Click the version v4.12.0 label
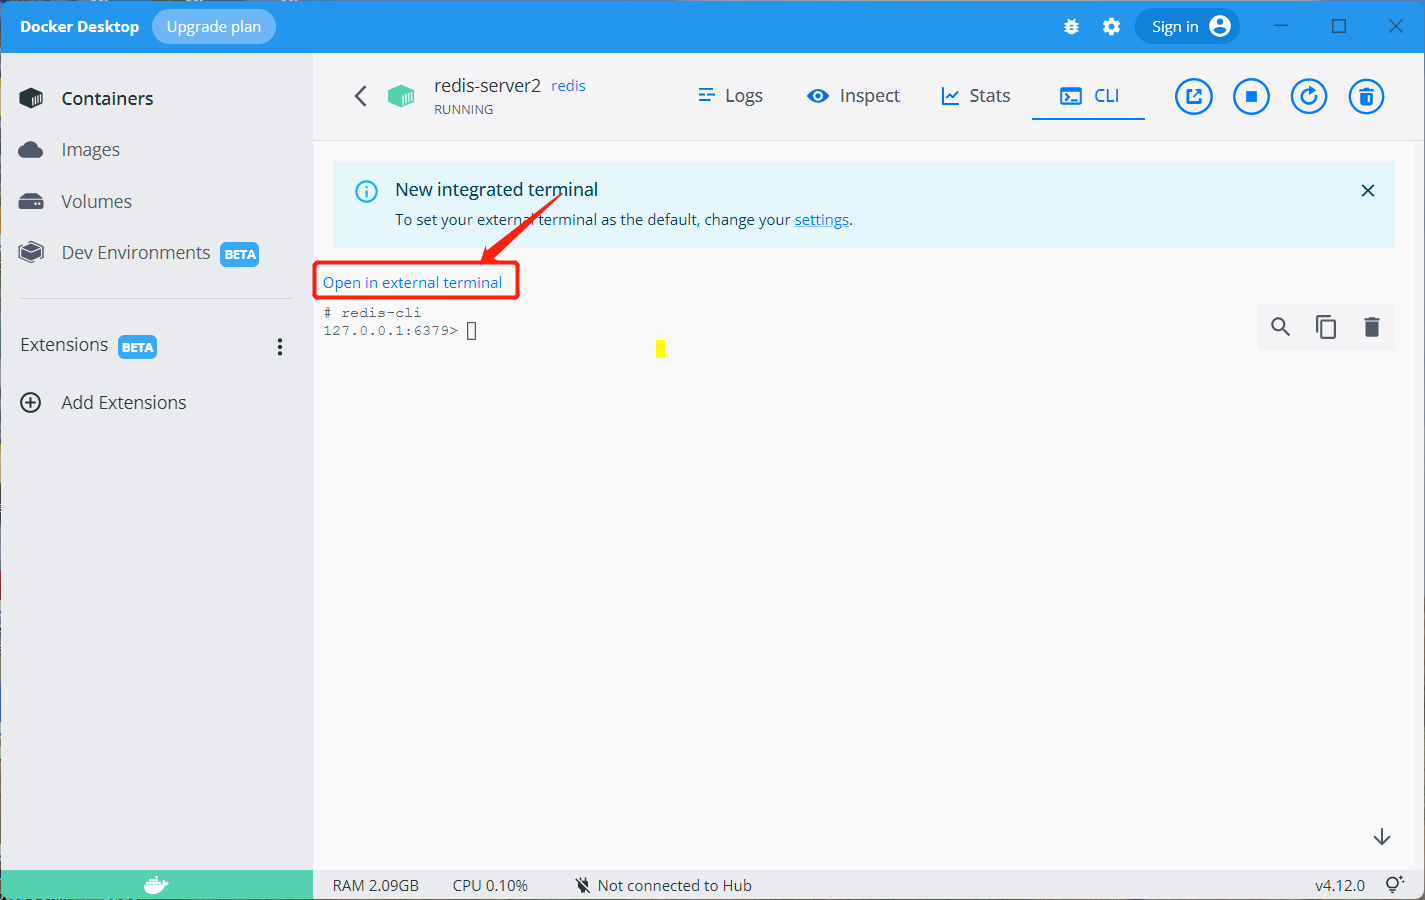Viewport: 1425px width, 900px height. click(1340, 885)
